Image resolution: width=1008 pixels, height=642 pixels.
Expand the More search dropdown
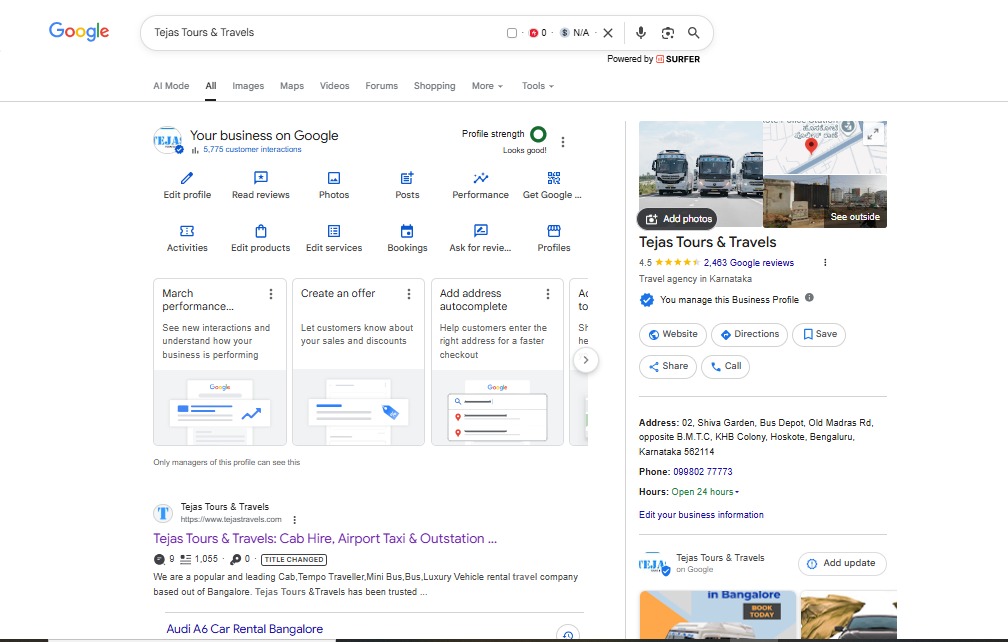point(487,85)
